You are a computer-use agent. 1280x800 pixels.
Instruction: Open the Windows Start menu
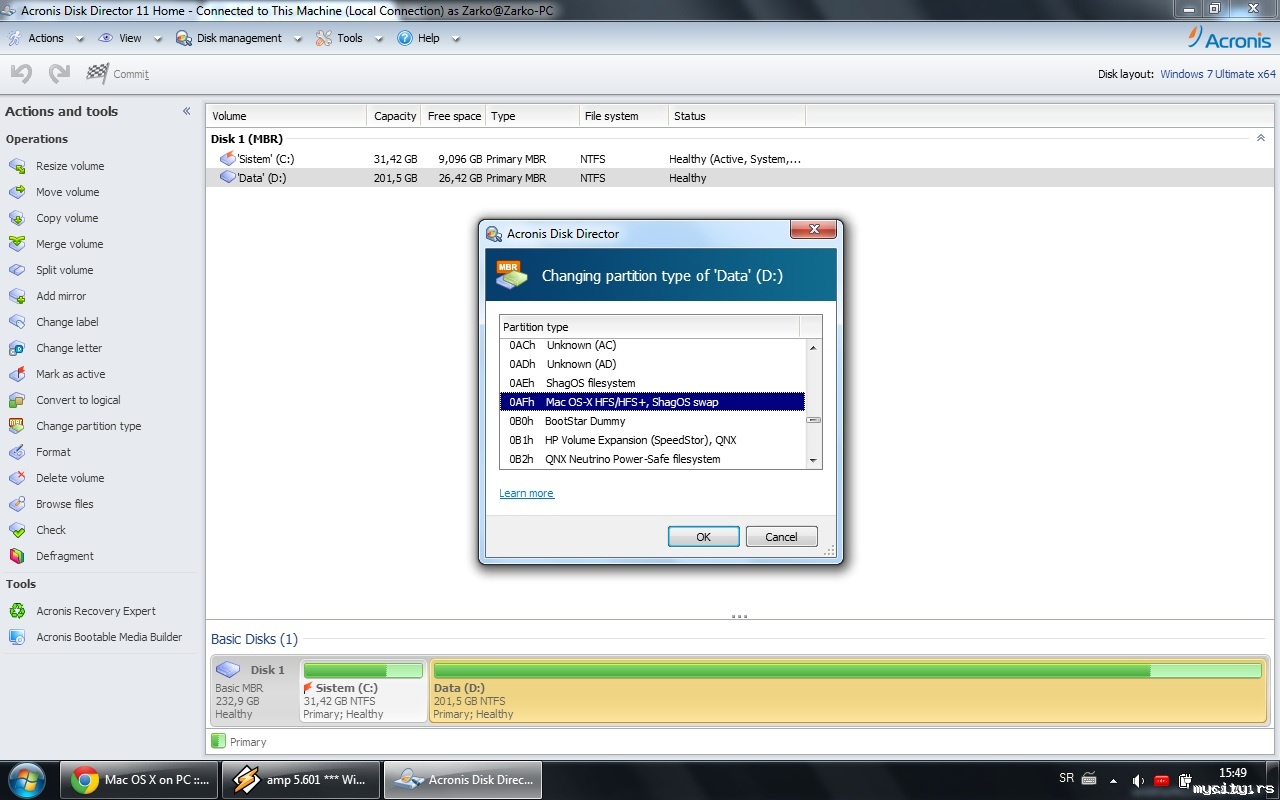point(26,780)
